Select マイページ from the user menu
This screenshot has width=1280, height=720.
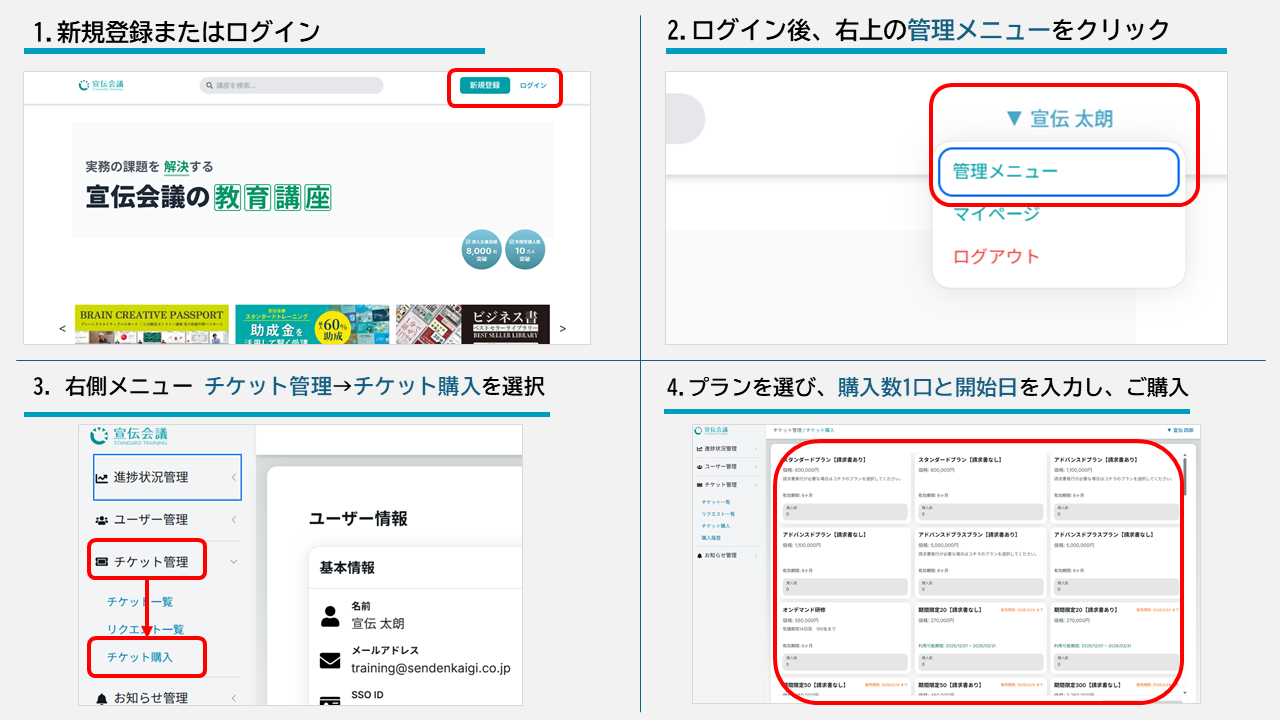[x=996, y=213]
